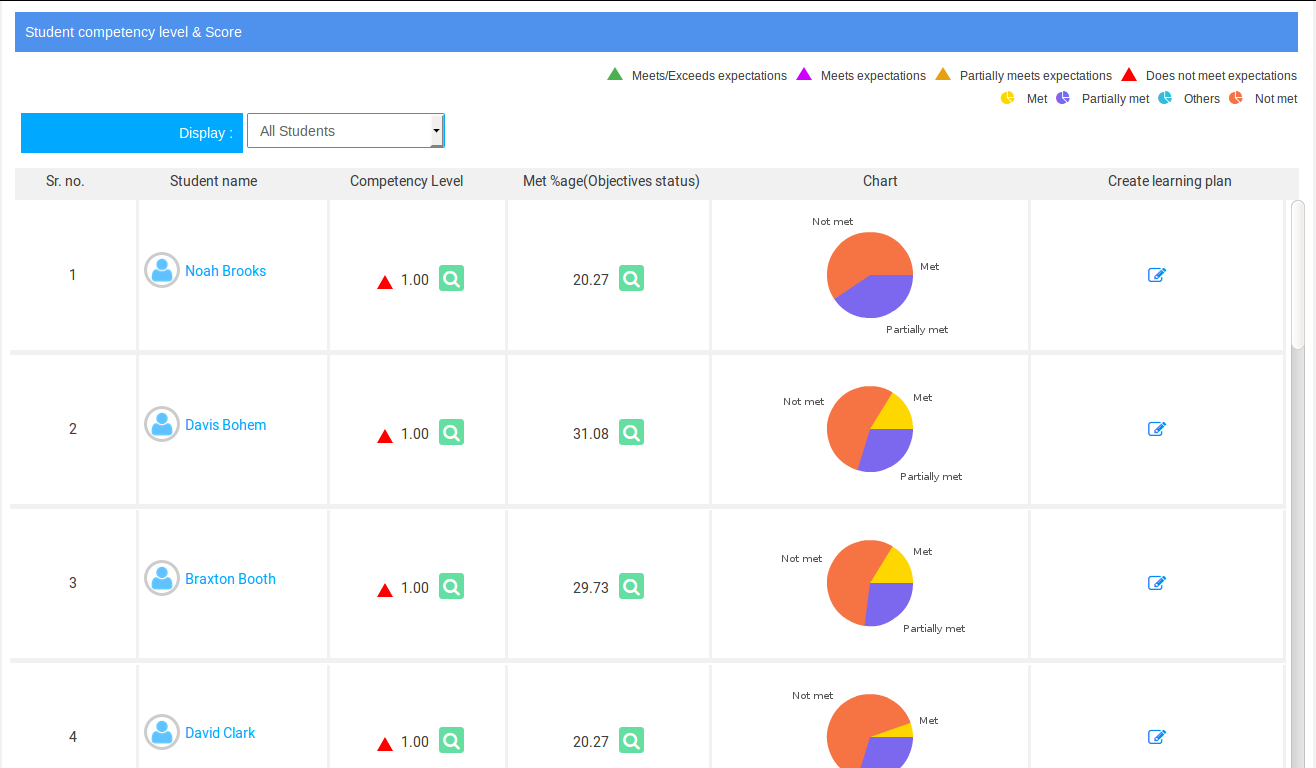Click Noah Brooks' pie chart
This screenshot has width=1316, height=768.
pyautogui.click(x=870, y=275)
